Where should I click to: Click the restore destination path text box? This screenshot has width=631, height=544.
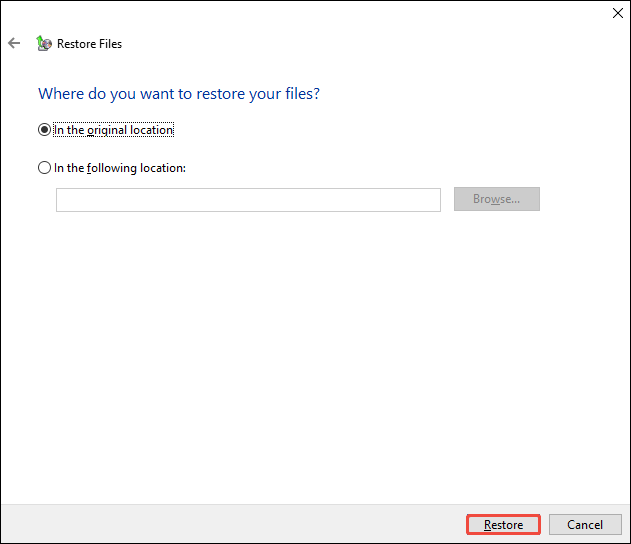tap(248, 200)
